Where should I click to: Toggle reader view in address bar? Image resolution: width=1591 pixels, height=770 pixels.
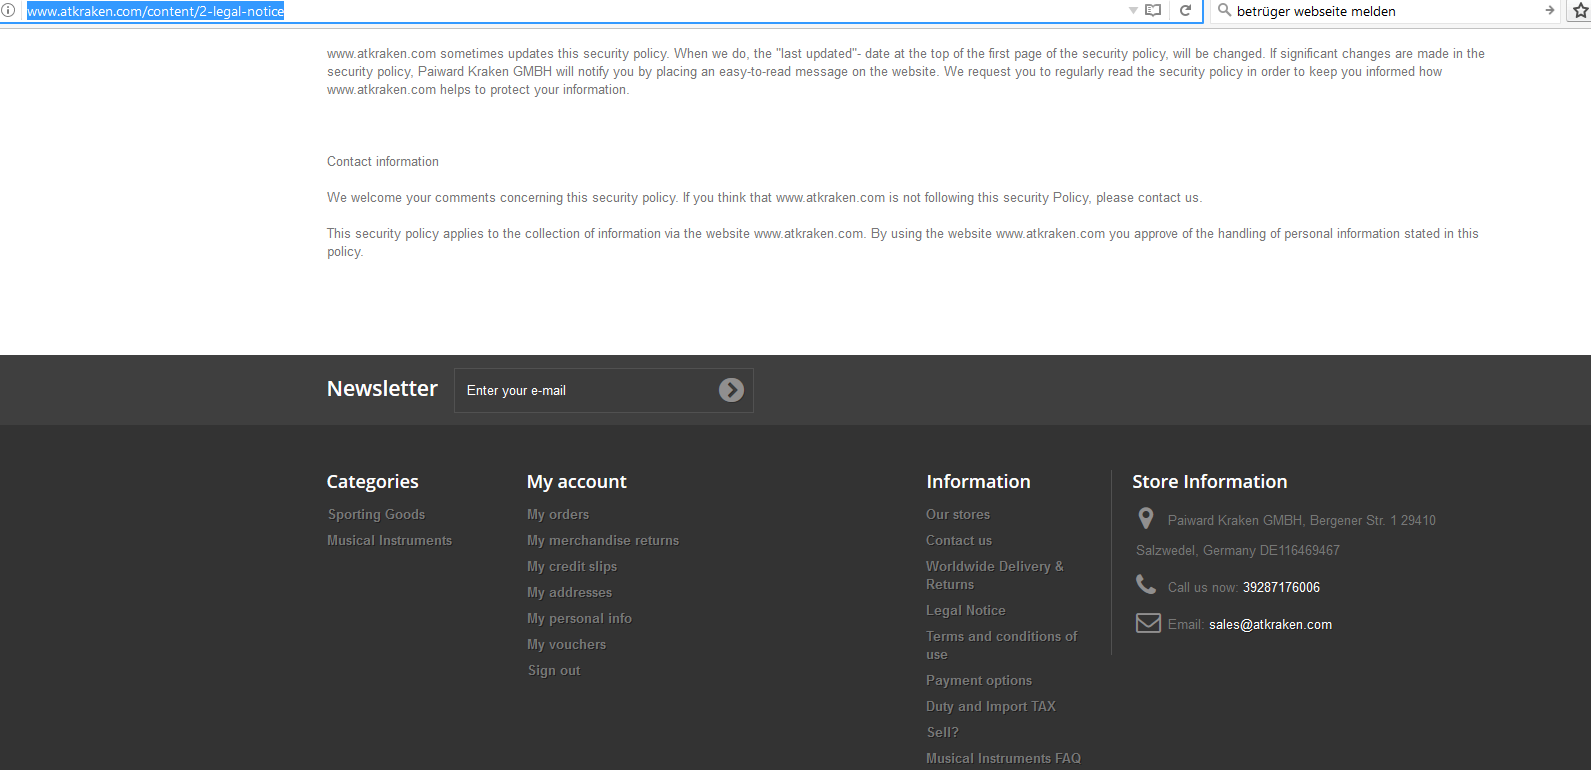point(1153,11)
